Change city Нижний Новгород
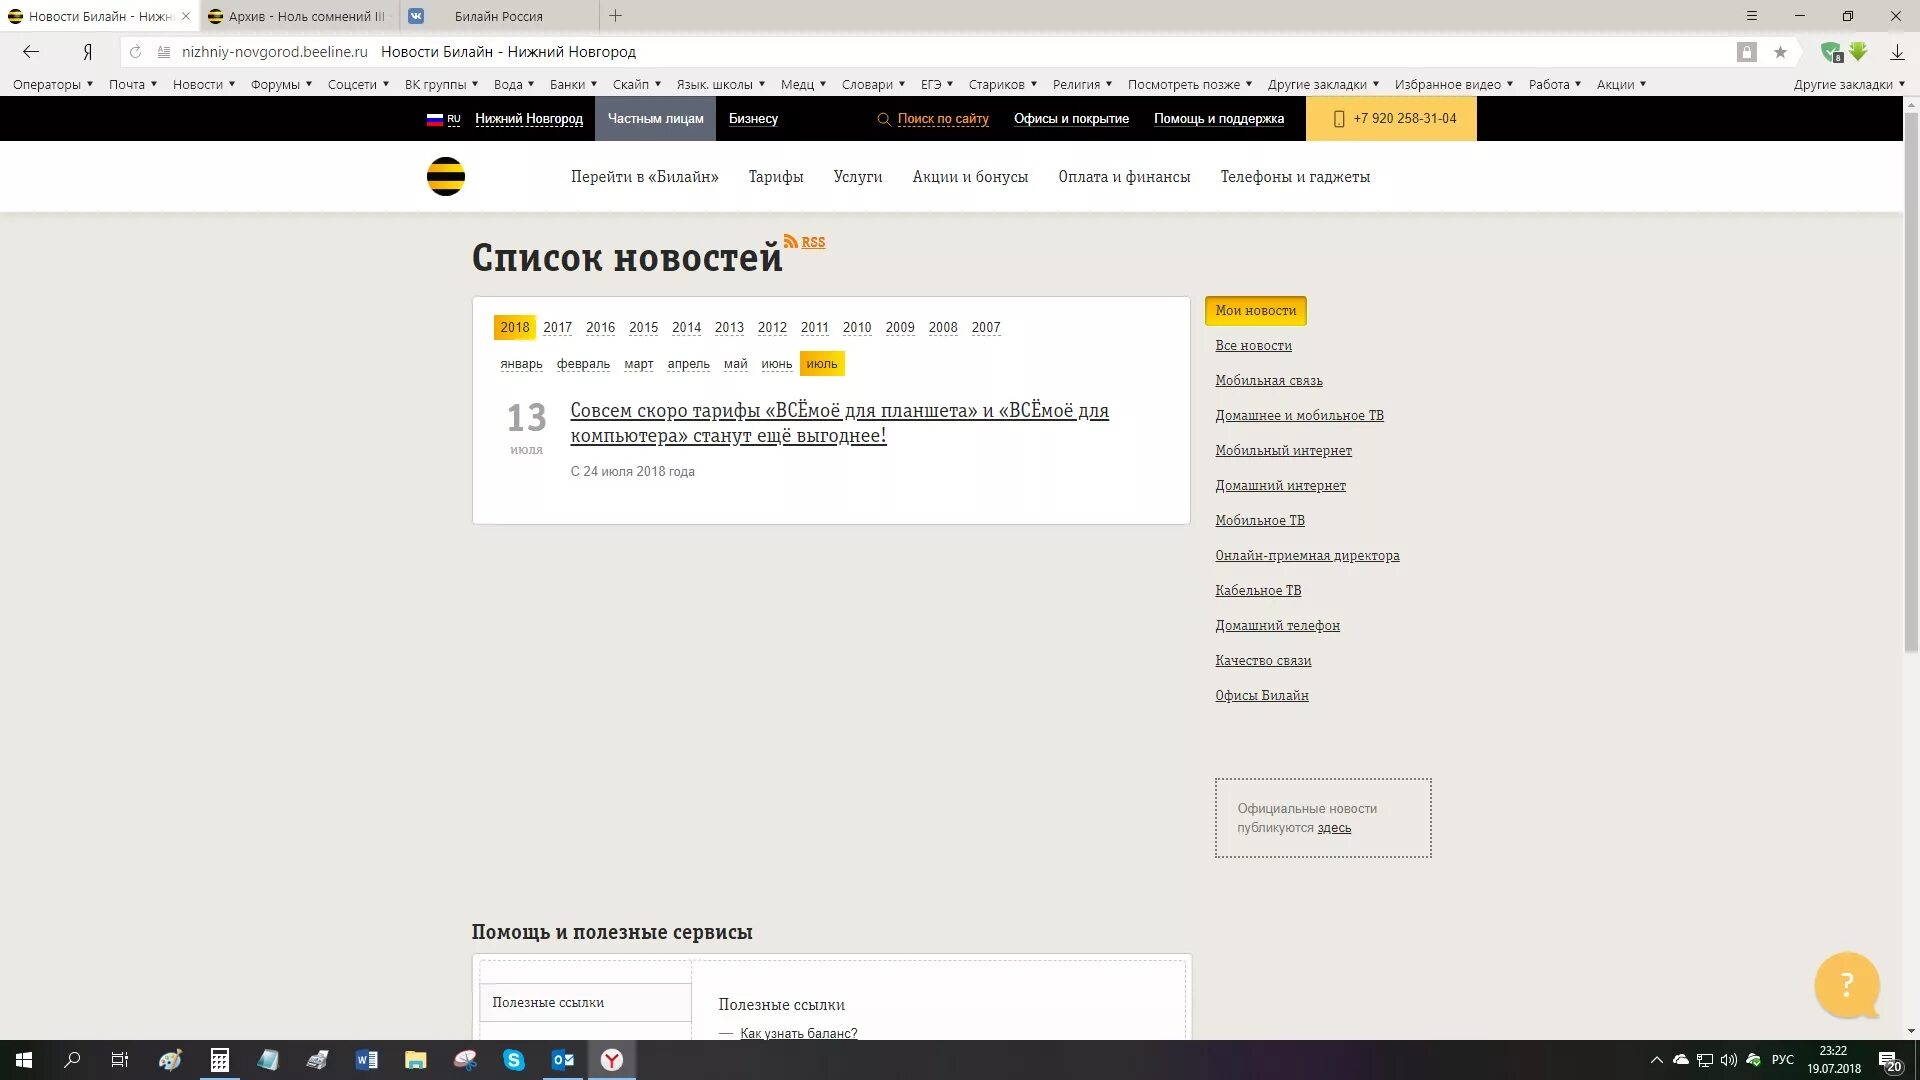1920x1080 pixels. click(529, 119)
